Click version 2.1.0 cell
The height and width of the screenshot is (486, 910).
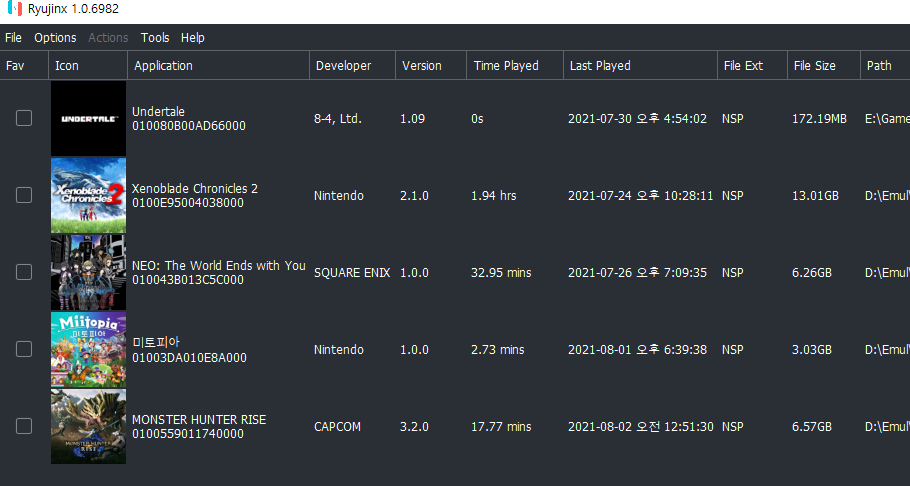click(414, 196)
